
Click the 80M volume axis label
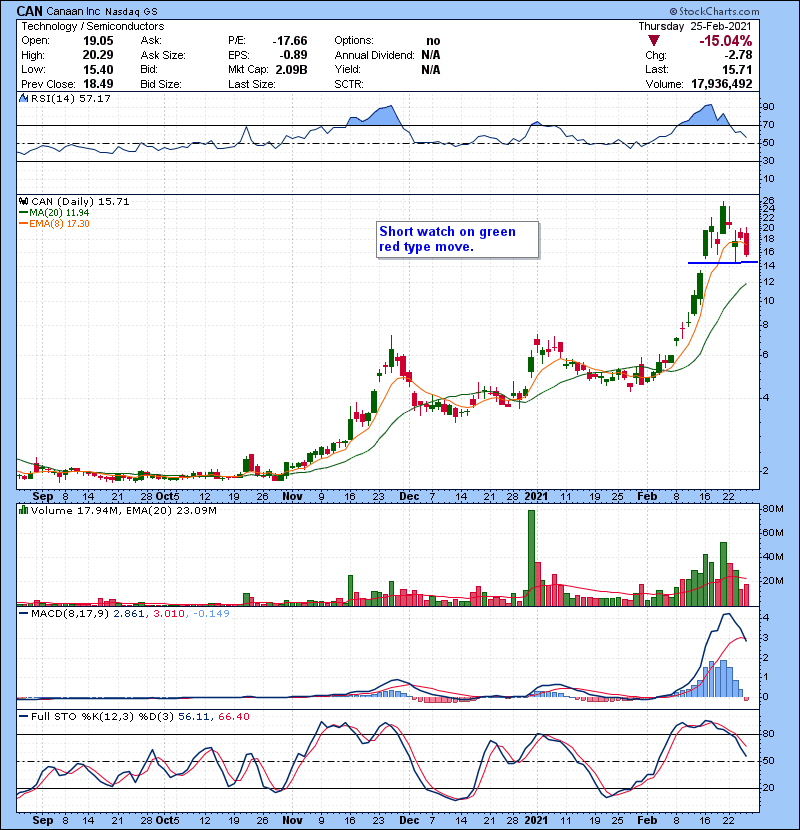tap(772, 509)
